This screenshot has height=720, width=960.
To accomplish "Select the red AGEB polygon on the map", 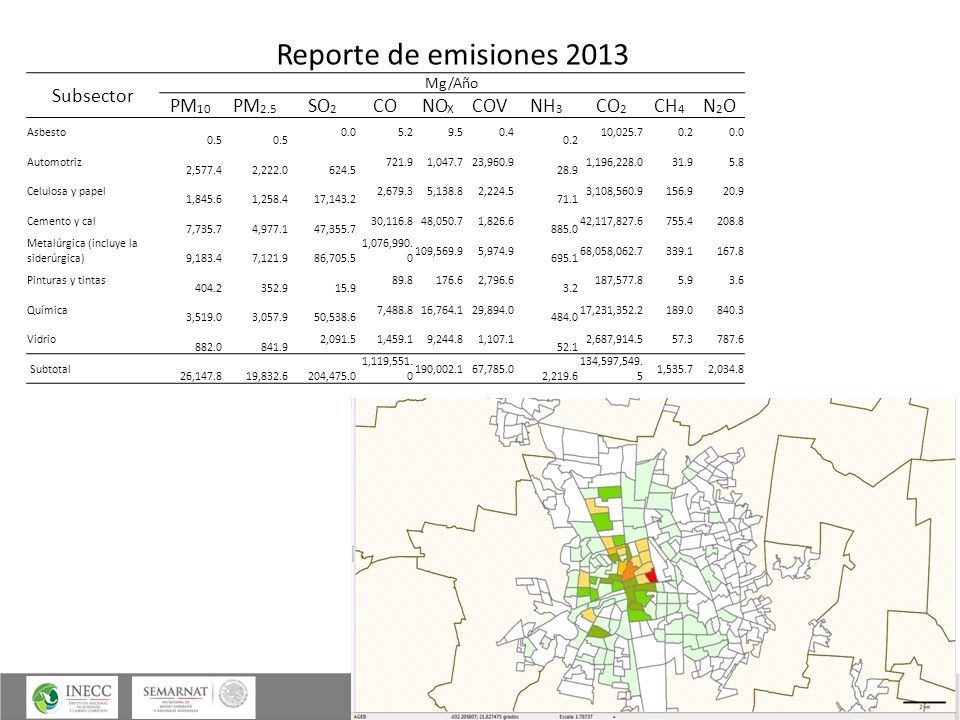I will point(652,576).
